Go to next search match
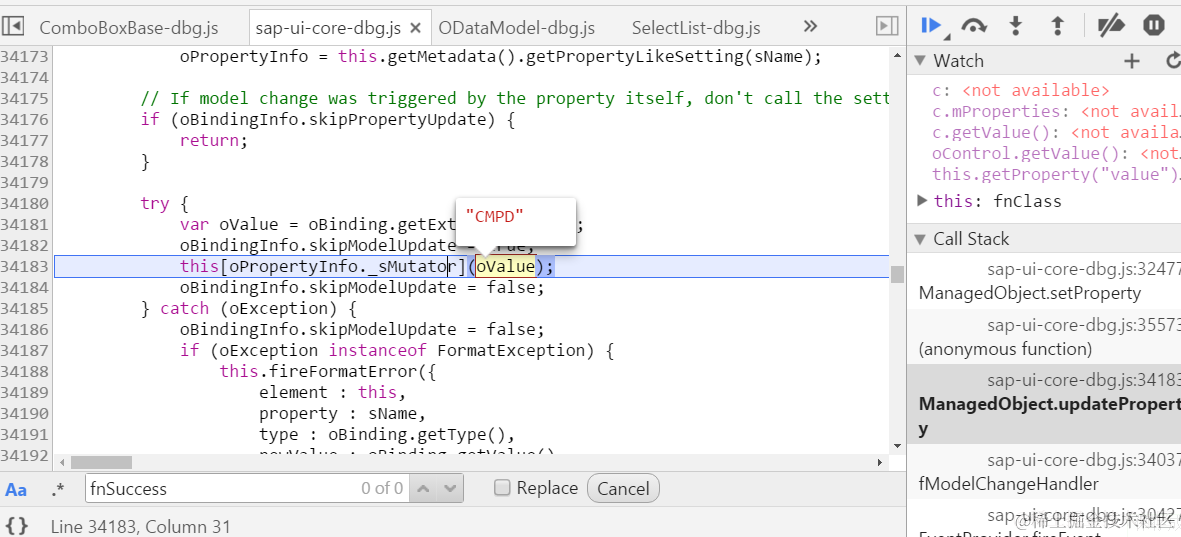1181x537 pixels. pyautogui.click(x=450, y=489)
